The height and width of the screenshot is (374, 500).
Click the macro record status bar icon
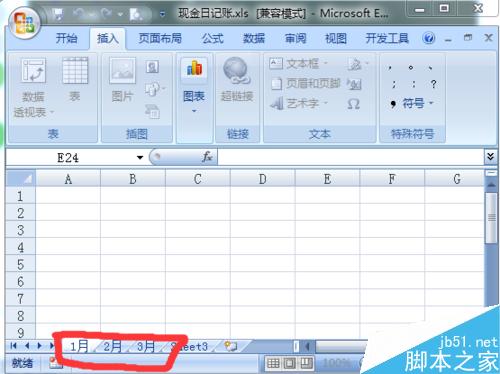tap(55, 363)
